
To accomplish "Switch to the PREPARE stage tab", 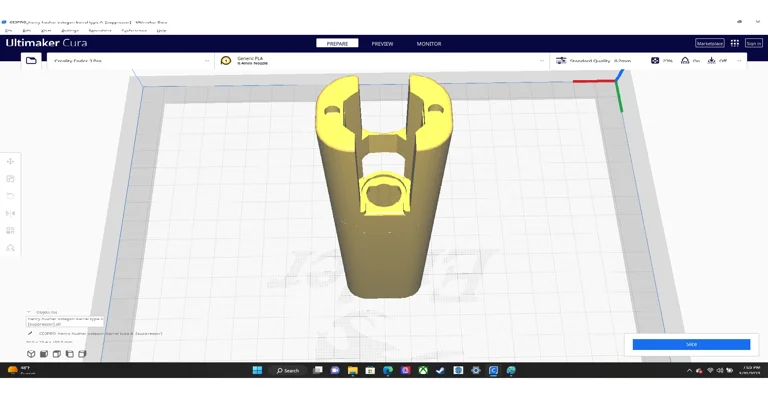I will (x=337, y=44).
